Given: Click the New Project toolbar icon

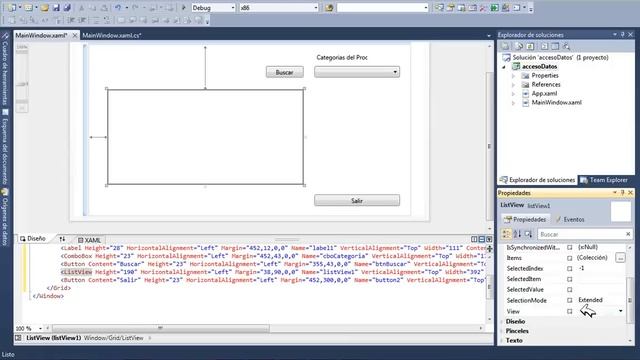Looking at the screenshot, I should [12, 7].
